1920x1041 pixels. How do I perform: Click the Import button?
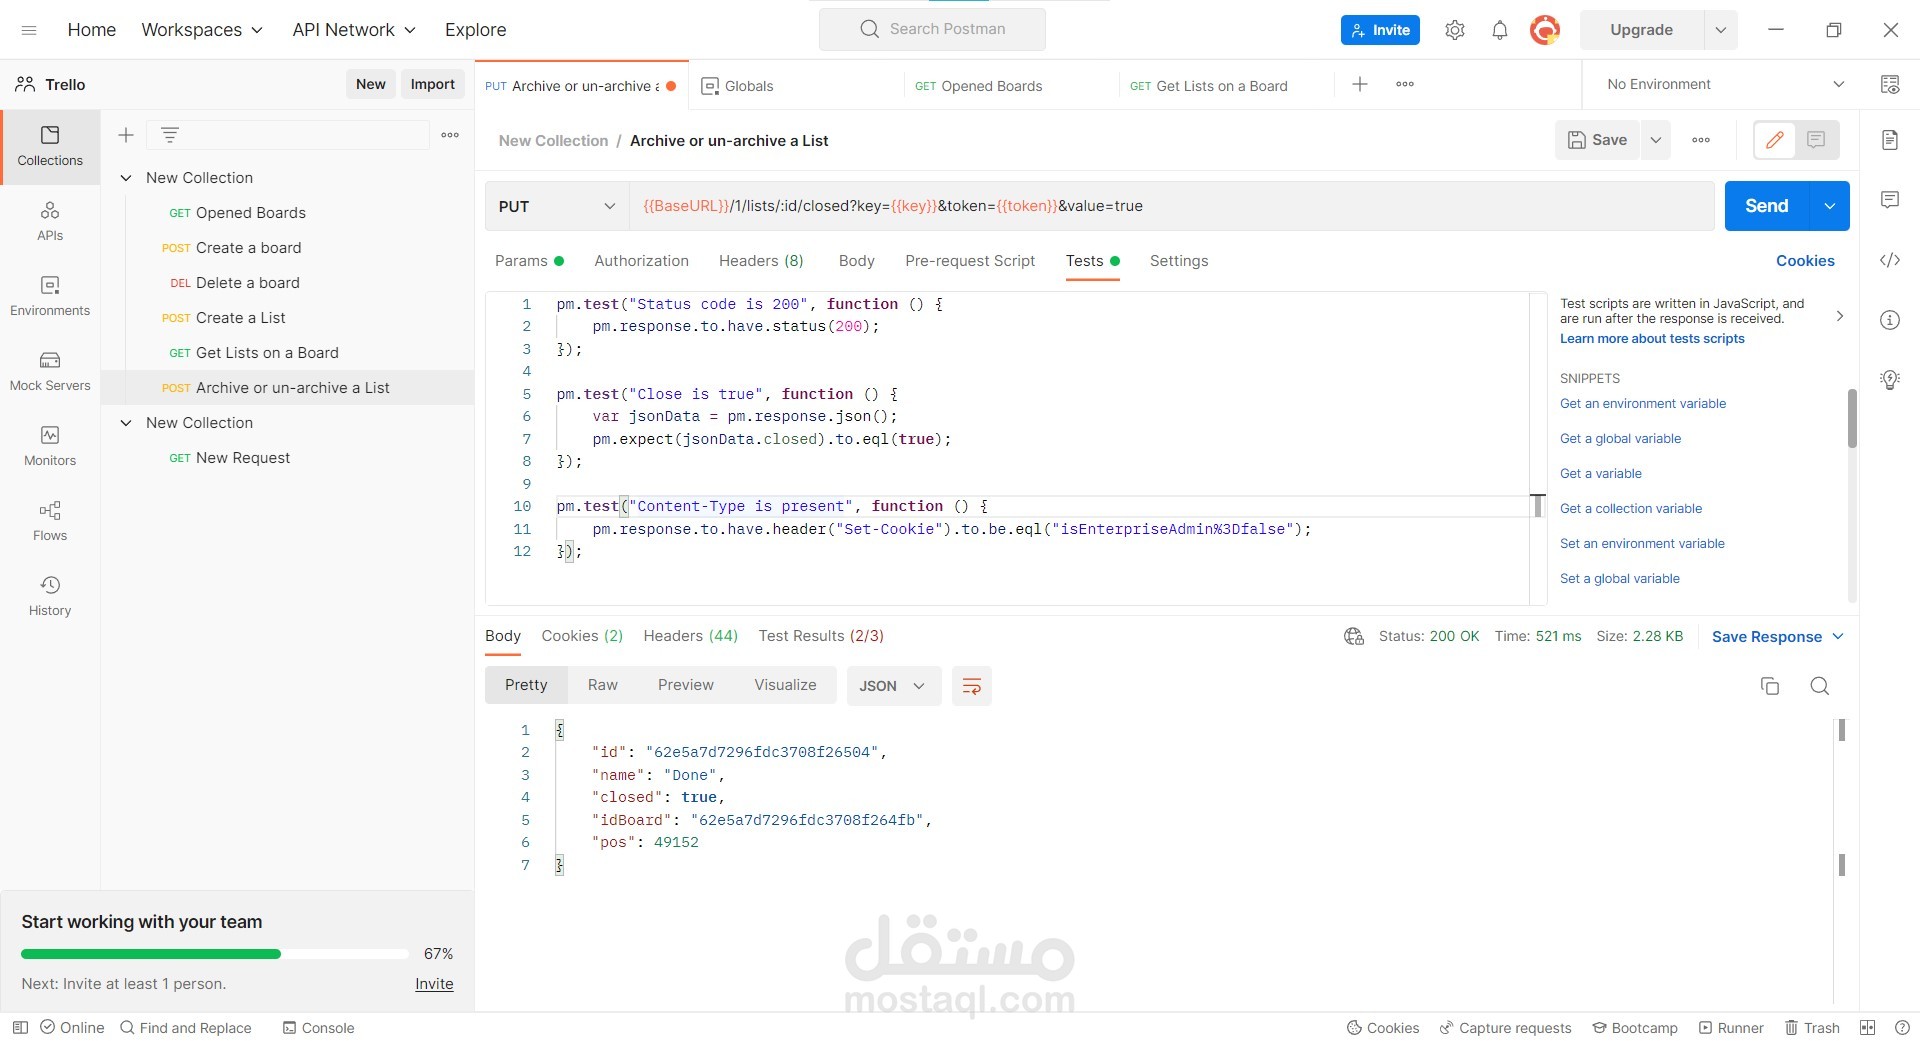click(x=432, y=85)
